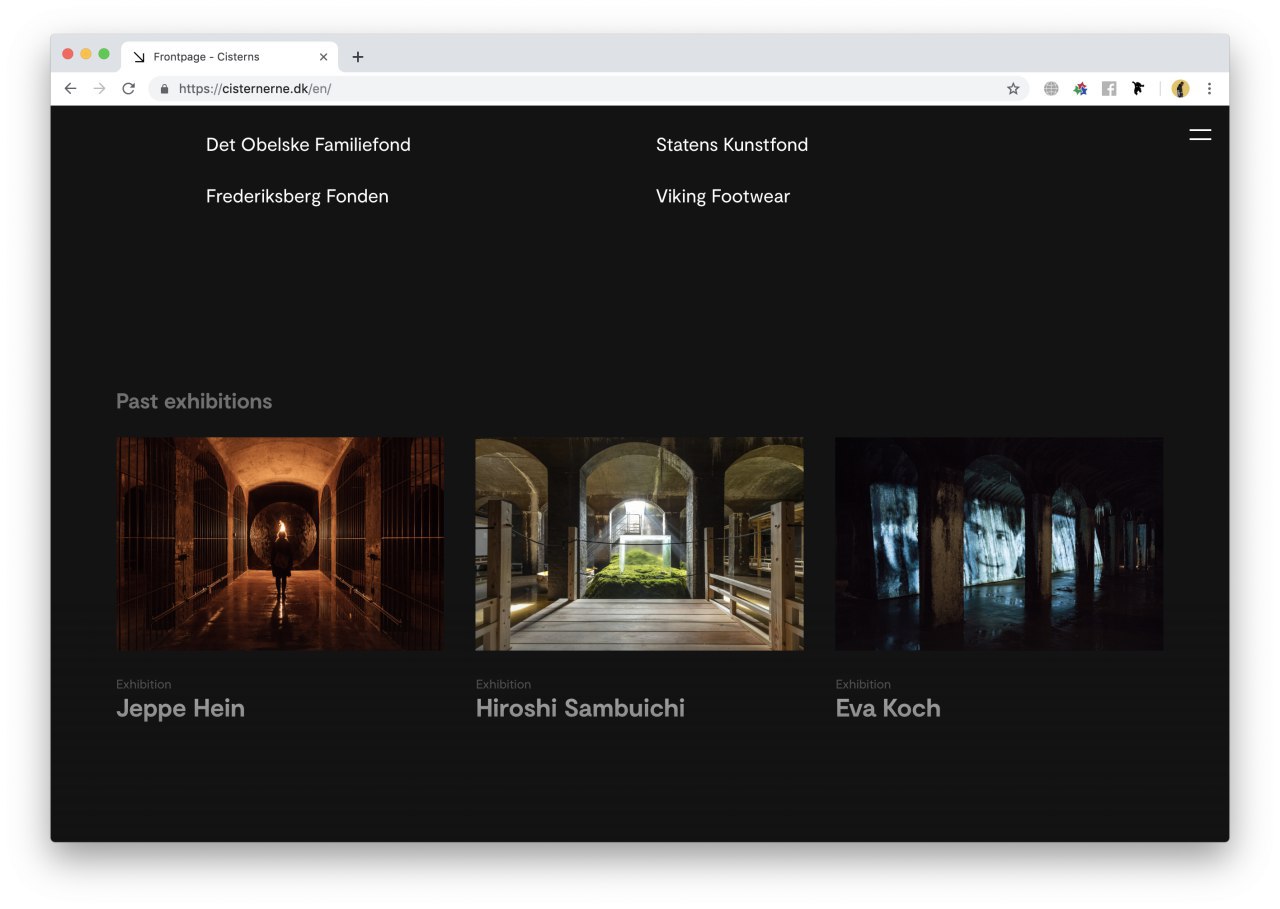The image size is (1280, 909).
Task: Click the browser back arrow
Action: (x=70, y=89)
